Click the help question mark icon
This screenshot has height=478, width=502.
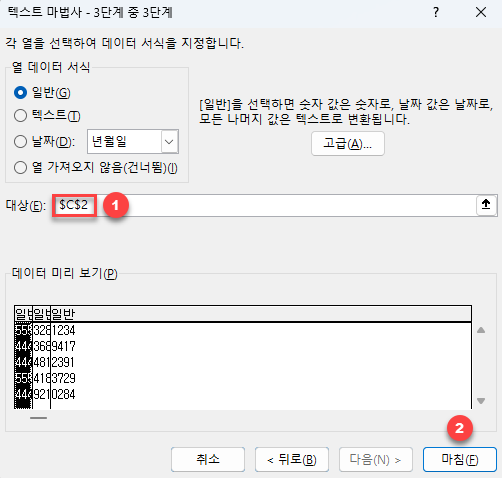point(436,13)
